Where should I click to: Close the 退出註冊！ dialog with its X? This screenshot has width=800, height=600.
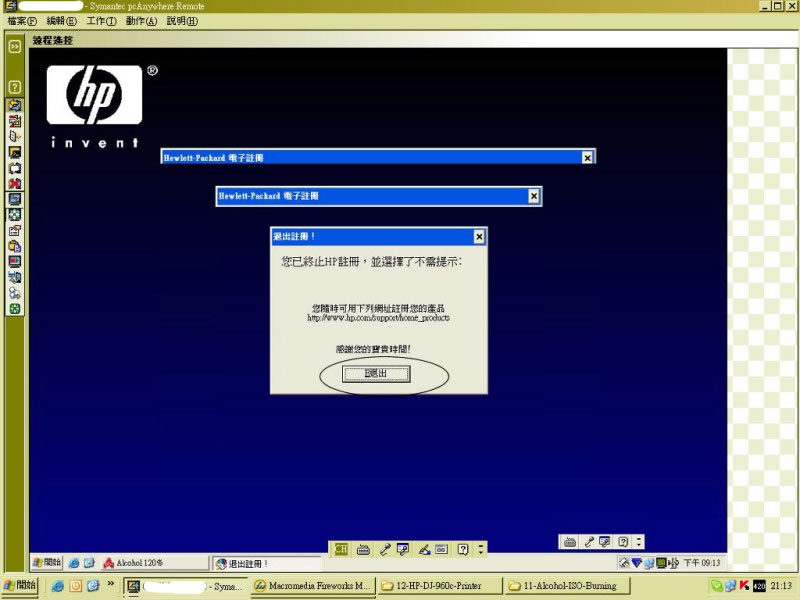(479, 237)
